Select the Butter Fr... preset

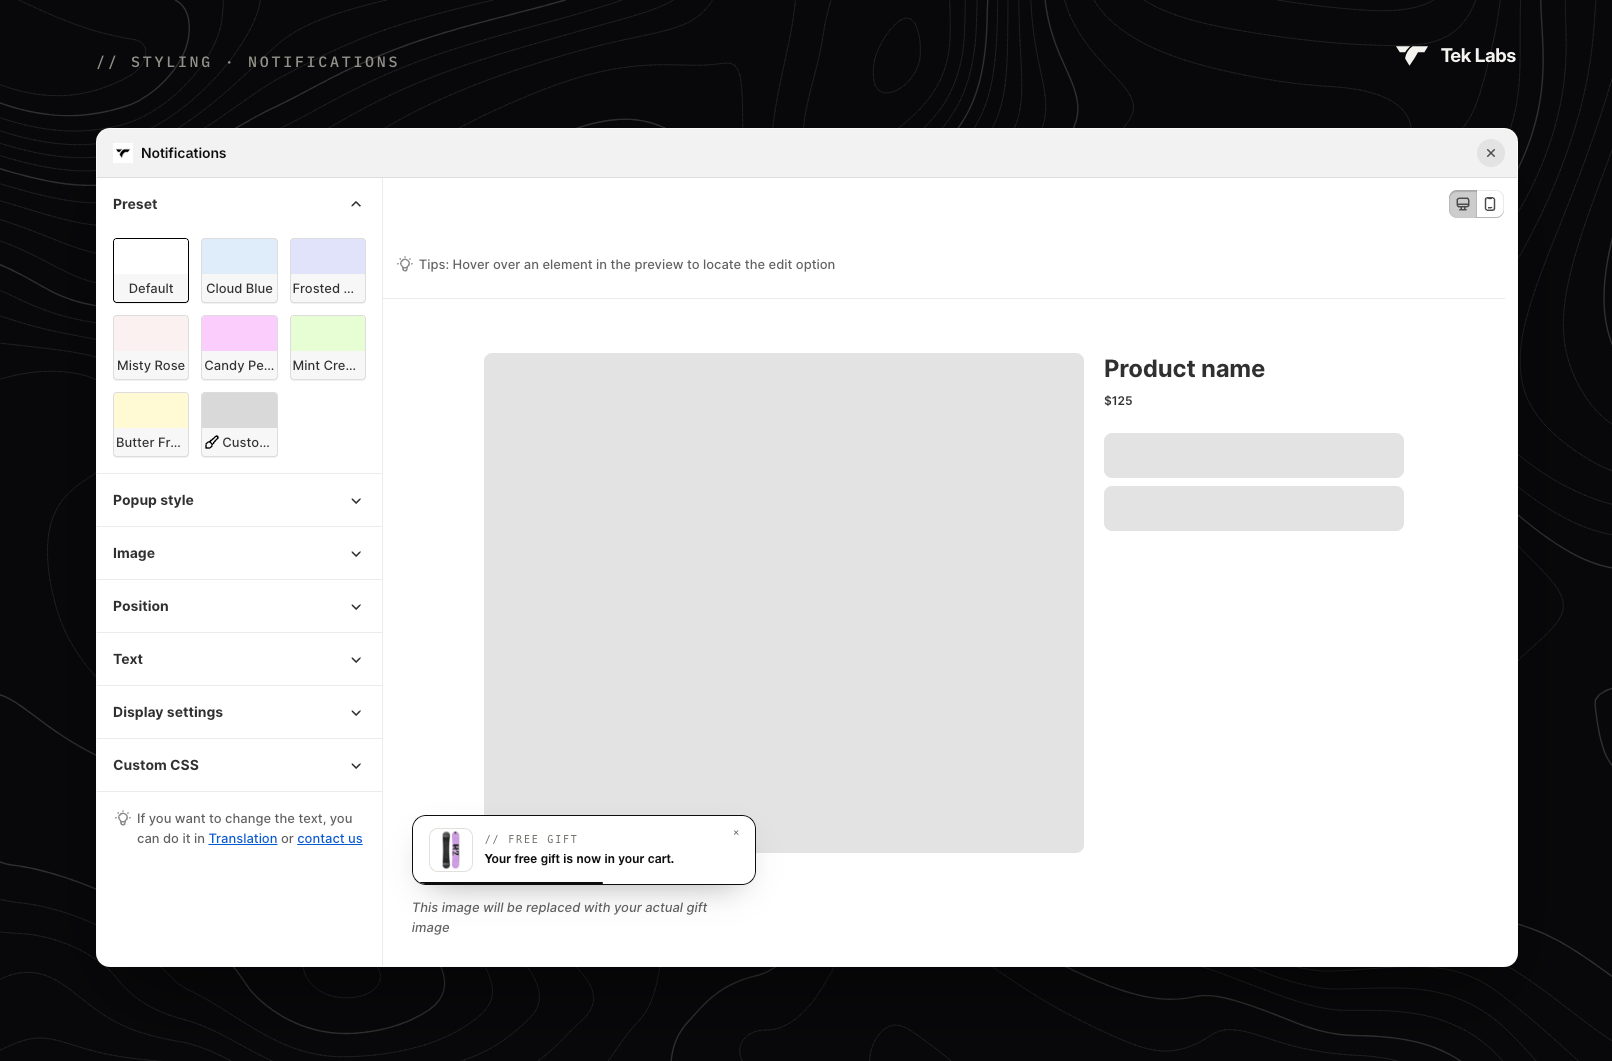coord(151,424)
